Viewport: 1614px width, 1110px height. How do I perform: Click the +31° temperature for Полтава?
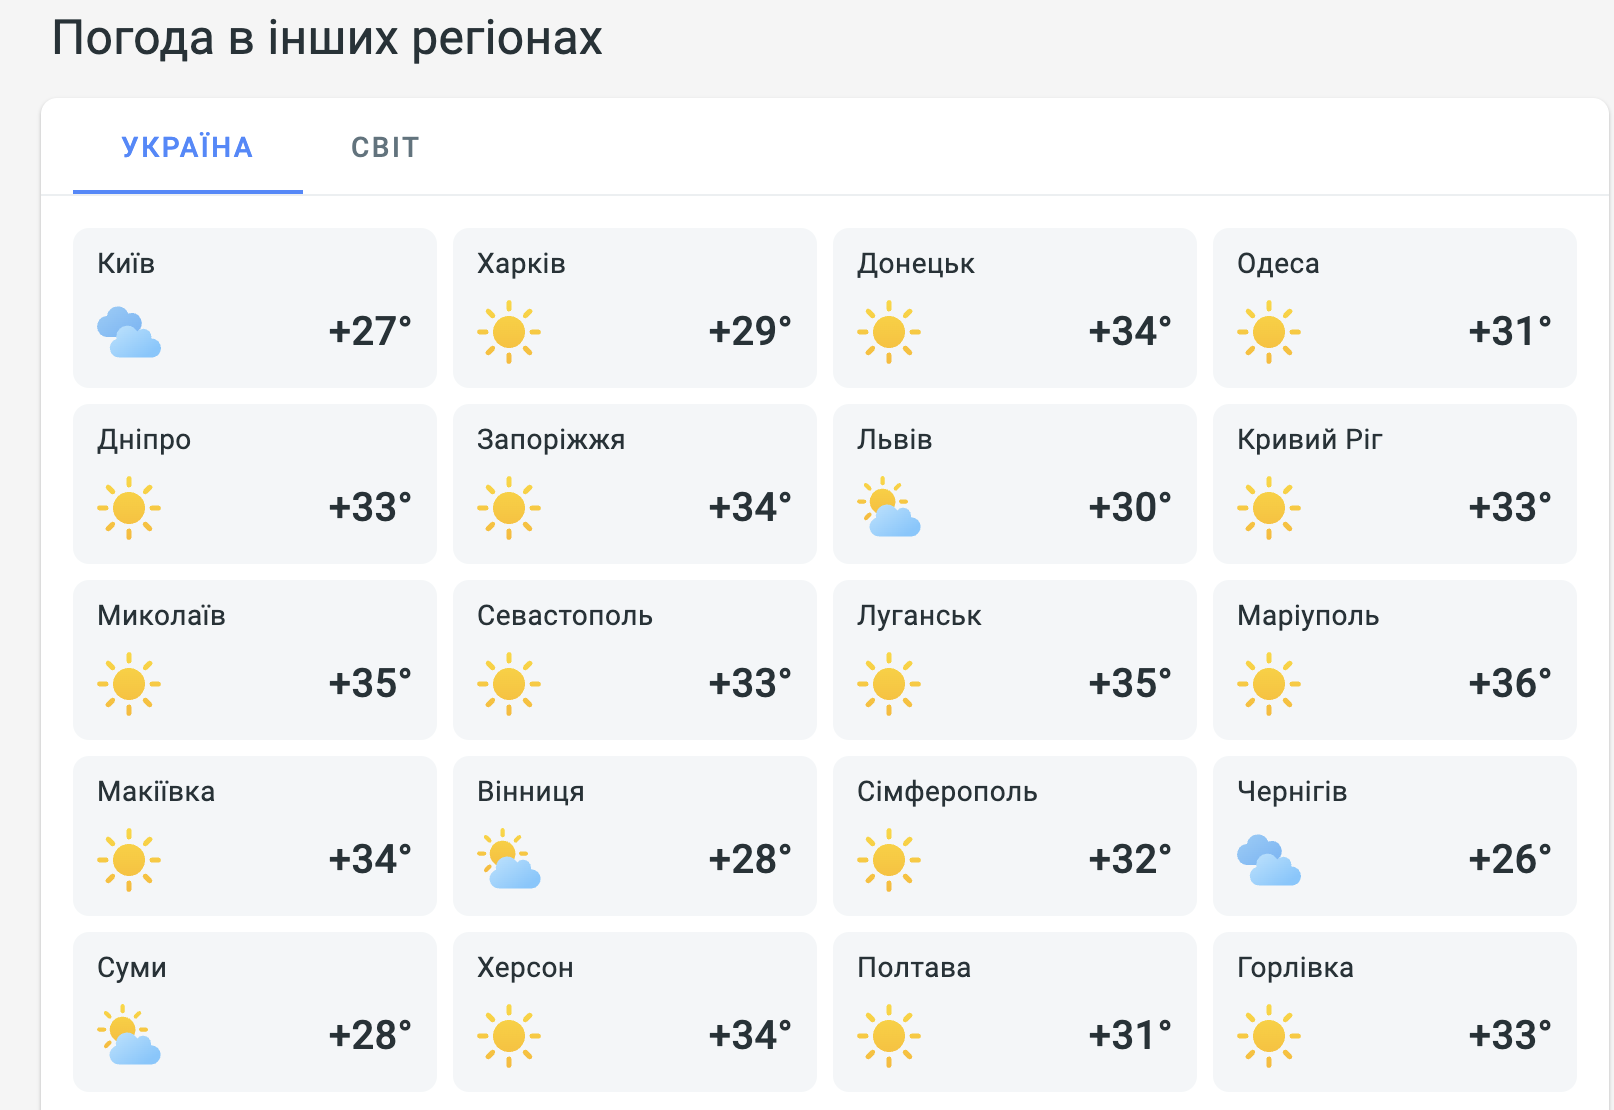tap(1130, 1036)
